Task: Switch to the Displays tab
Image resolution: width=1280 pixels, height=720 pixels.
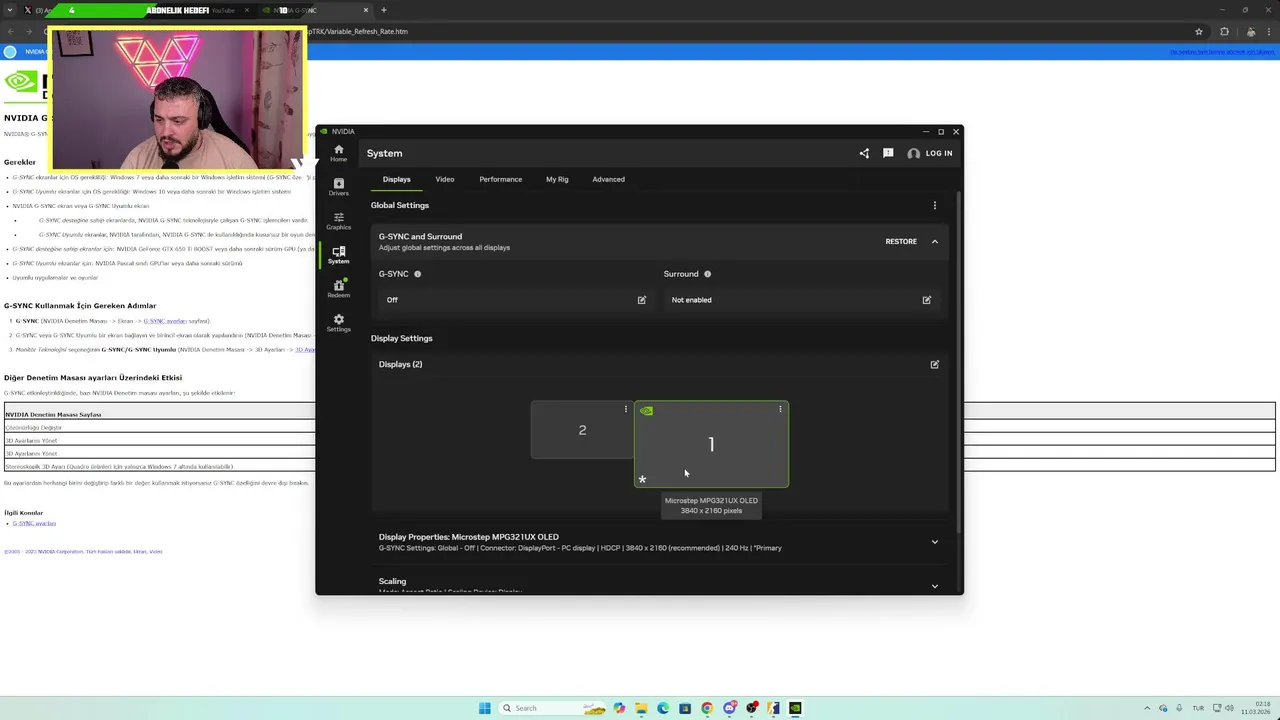Action: tap(396, 179)
